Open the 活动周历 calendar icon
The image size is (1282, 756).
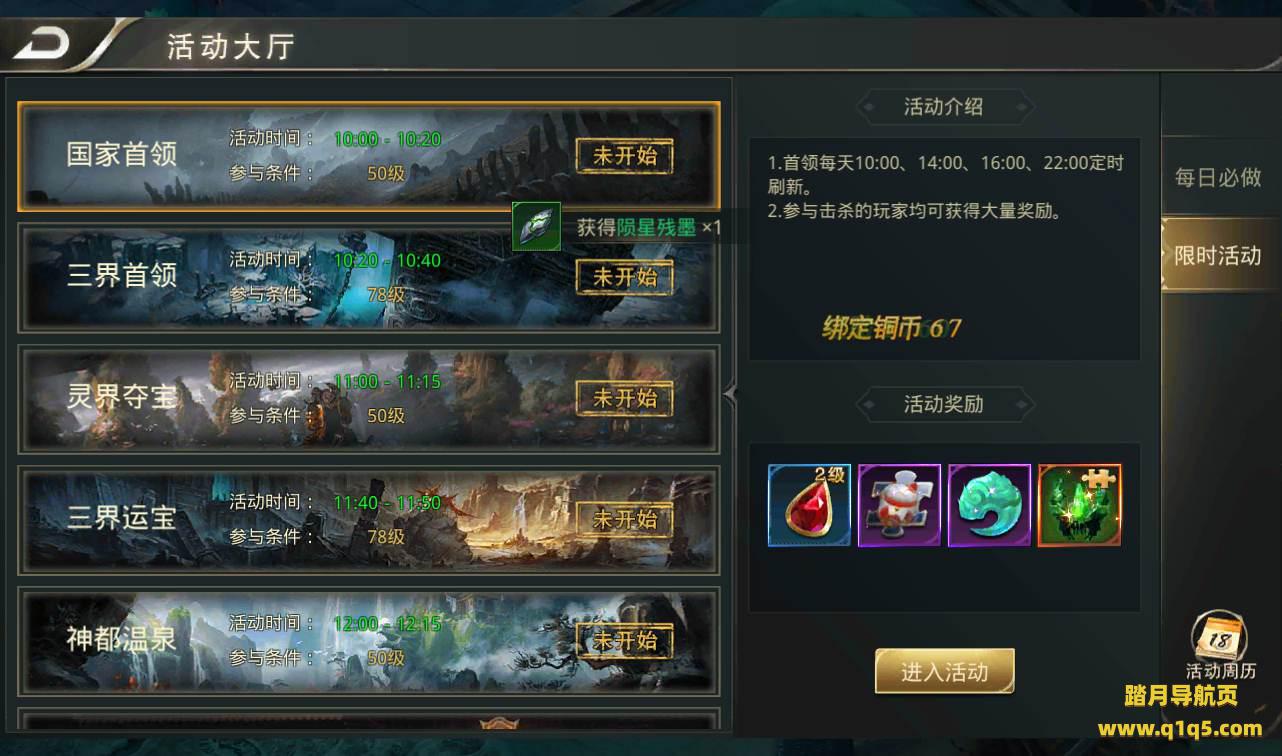coord(1219,643)
